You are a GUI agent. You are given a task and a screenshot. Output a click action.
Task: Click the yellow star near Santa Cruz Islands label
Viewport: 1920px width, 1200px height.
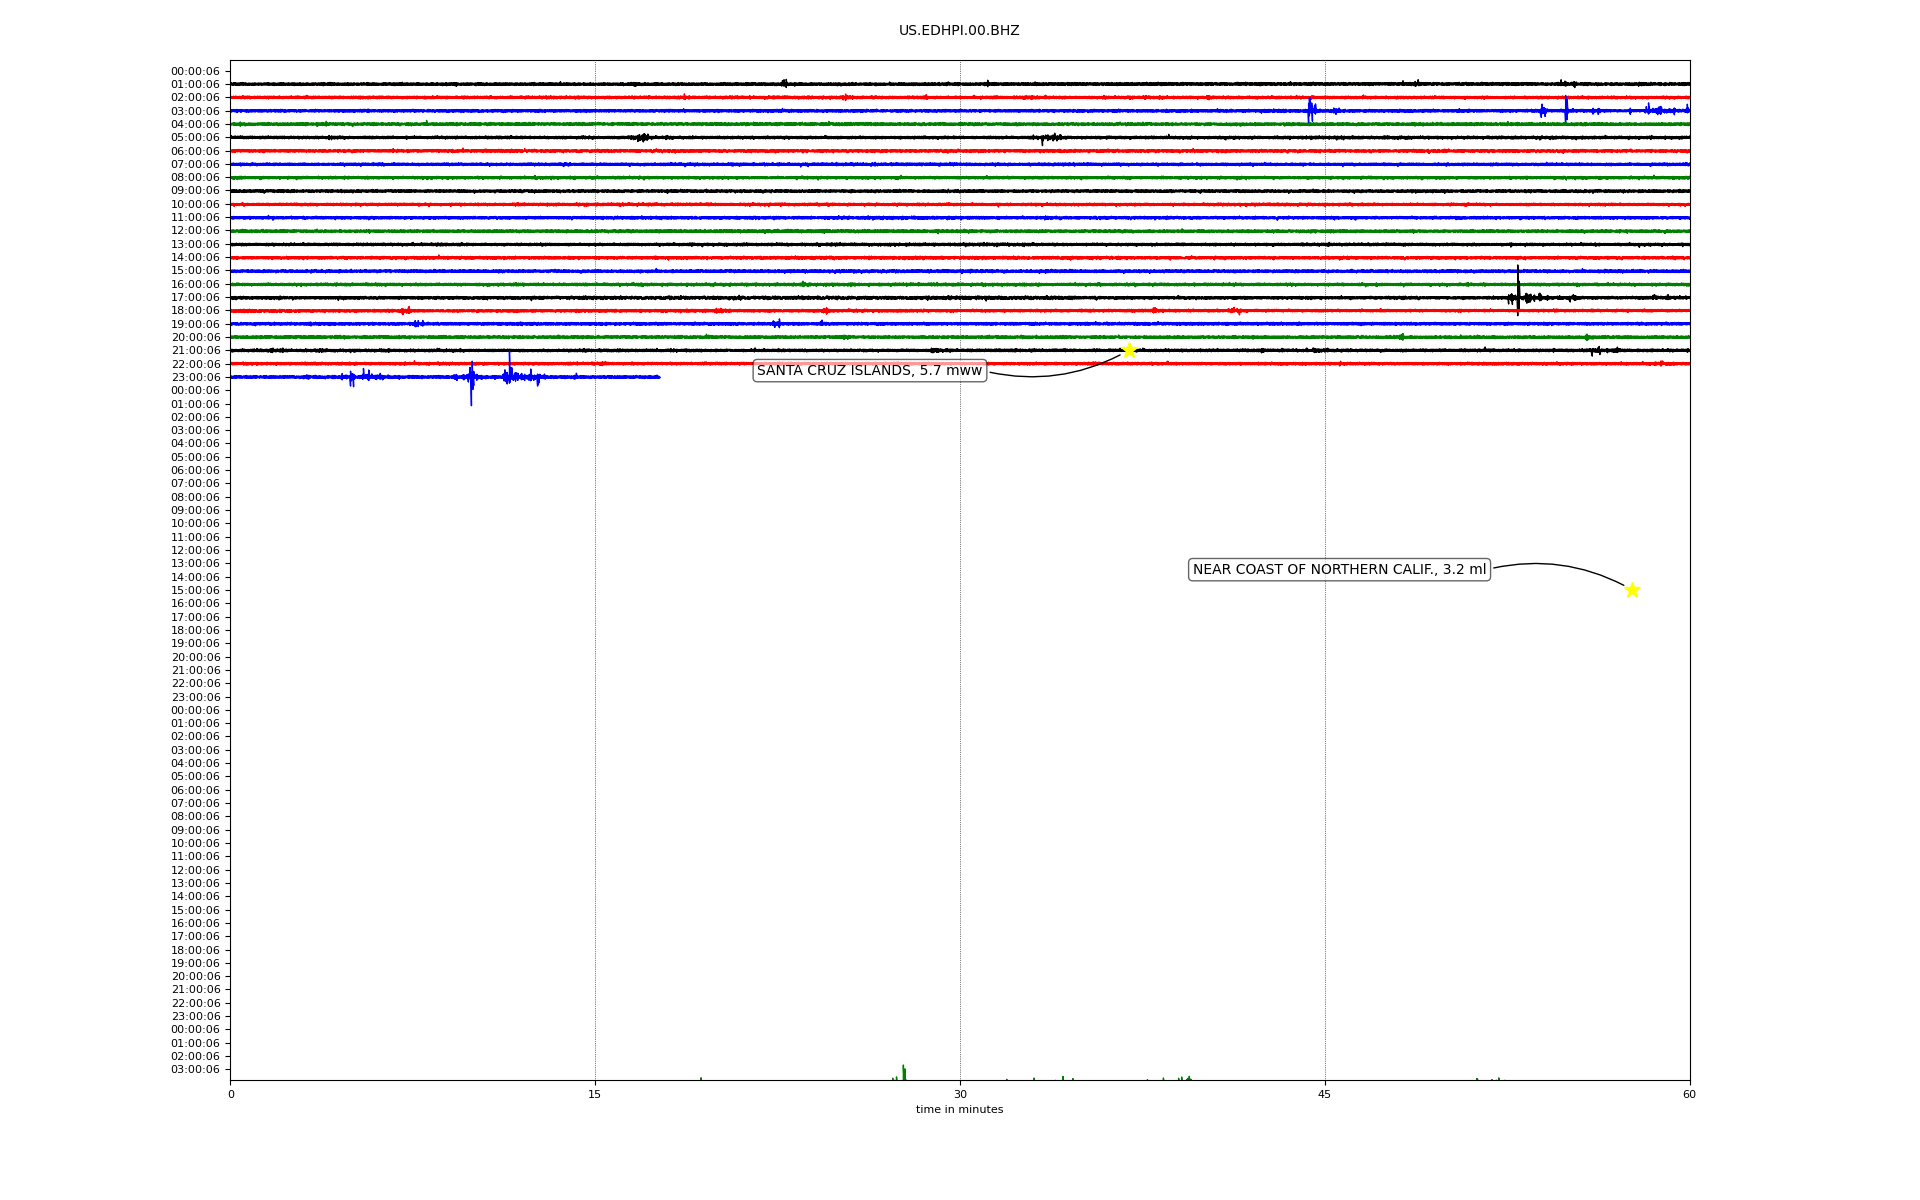click(x=1129, y=350)
